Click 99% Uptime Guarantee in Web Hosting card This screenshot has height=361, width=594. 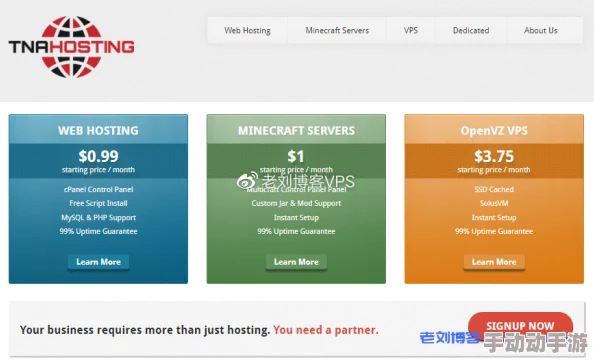click(98, 231)
